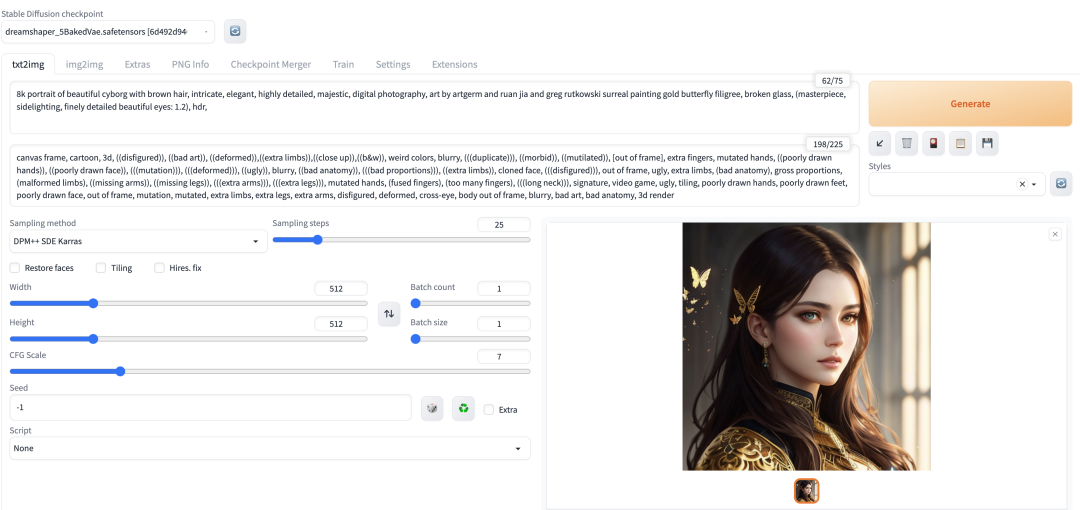
Task: Enable the Tiling option
Action: point(101,267)
